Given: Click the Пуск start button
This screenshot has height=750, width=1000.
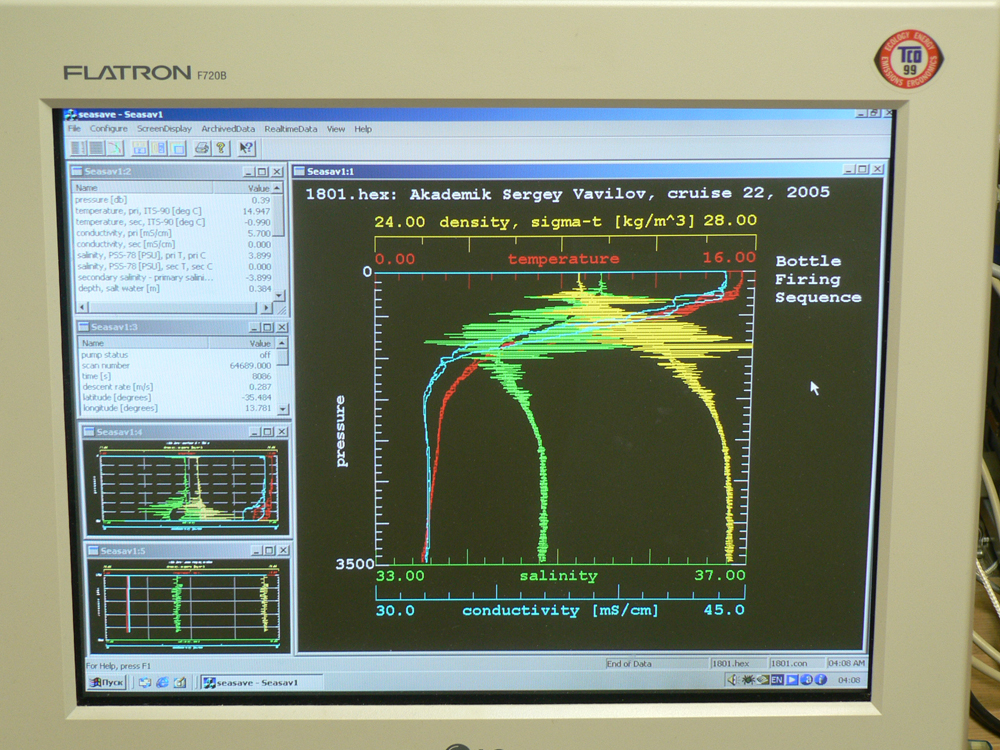Looking at the screenshot, I should 108,682.
